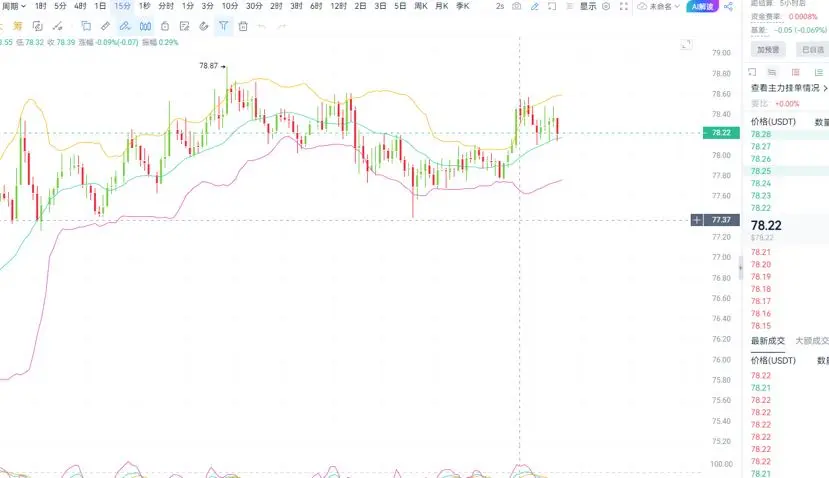Select the 周K weekly candles
This screenshot has width=829, height=478.
[x=421, y=6]
